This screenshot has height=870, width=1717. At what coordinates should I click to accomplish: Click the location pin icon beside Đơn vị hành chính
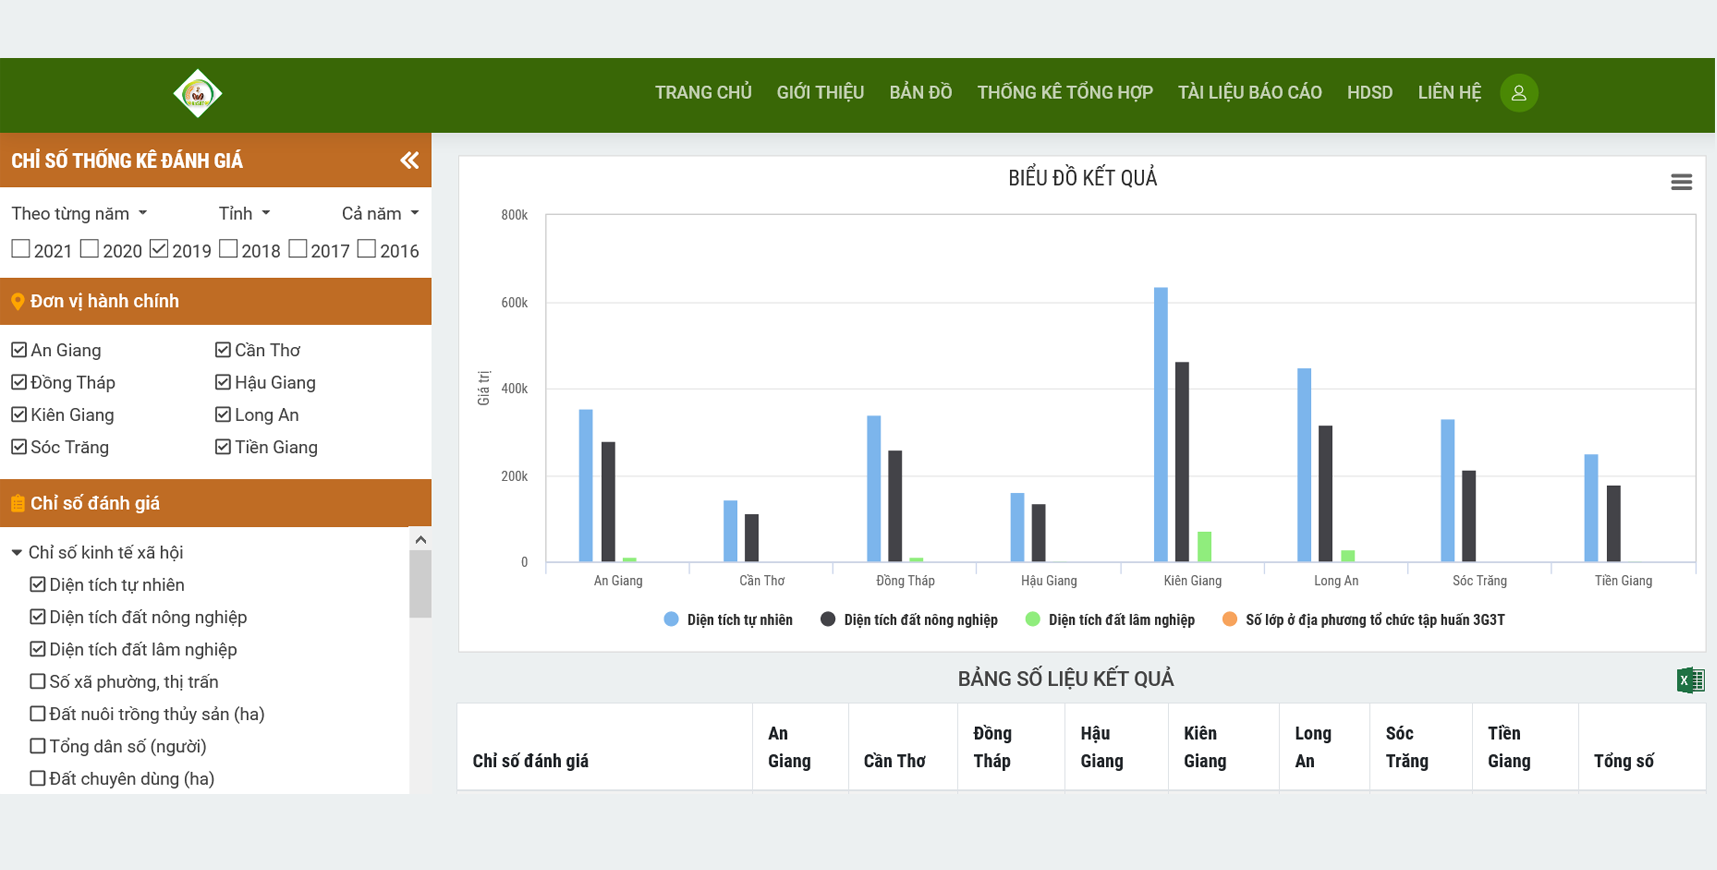[x=18, y=302]
